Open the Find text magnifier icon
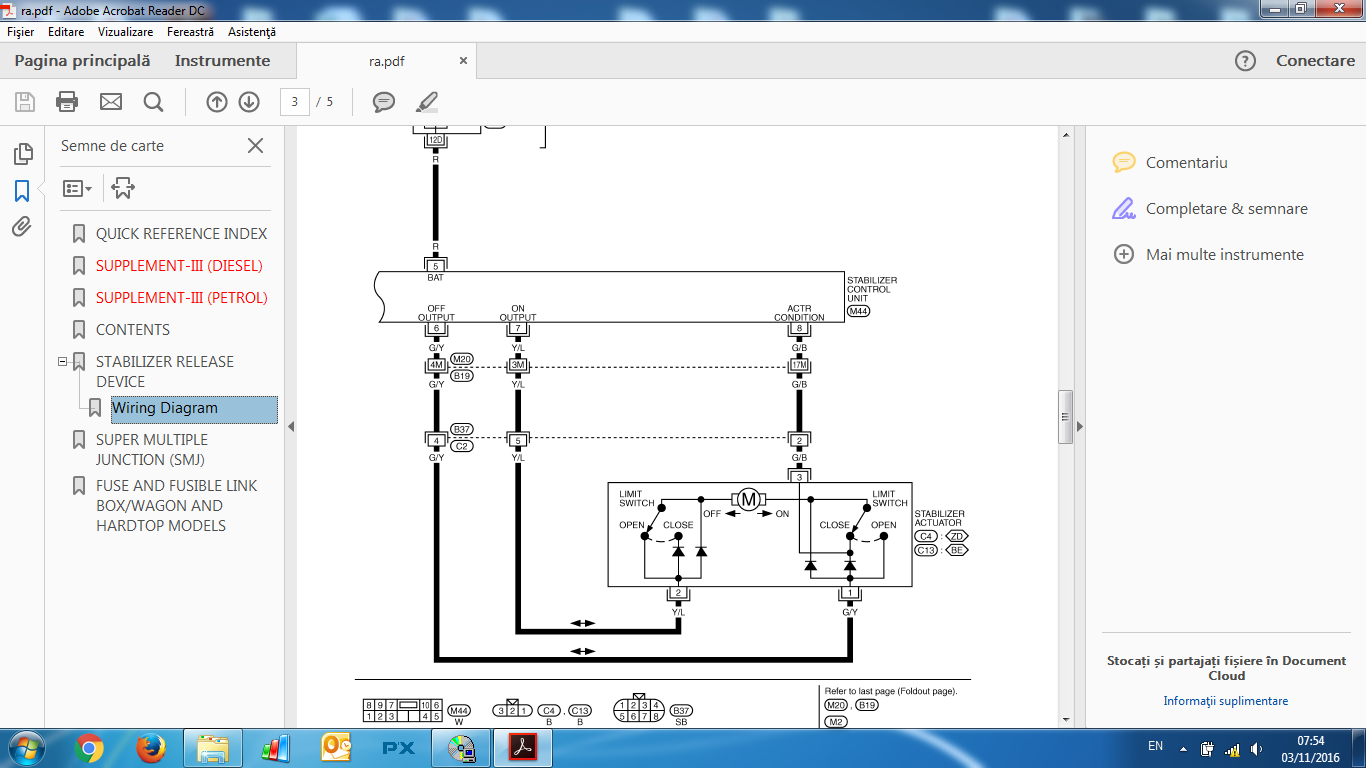The image size is (1366, 768). 153,101
